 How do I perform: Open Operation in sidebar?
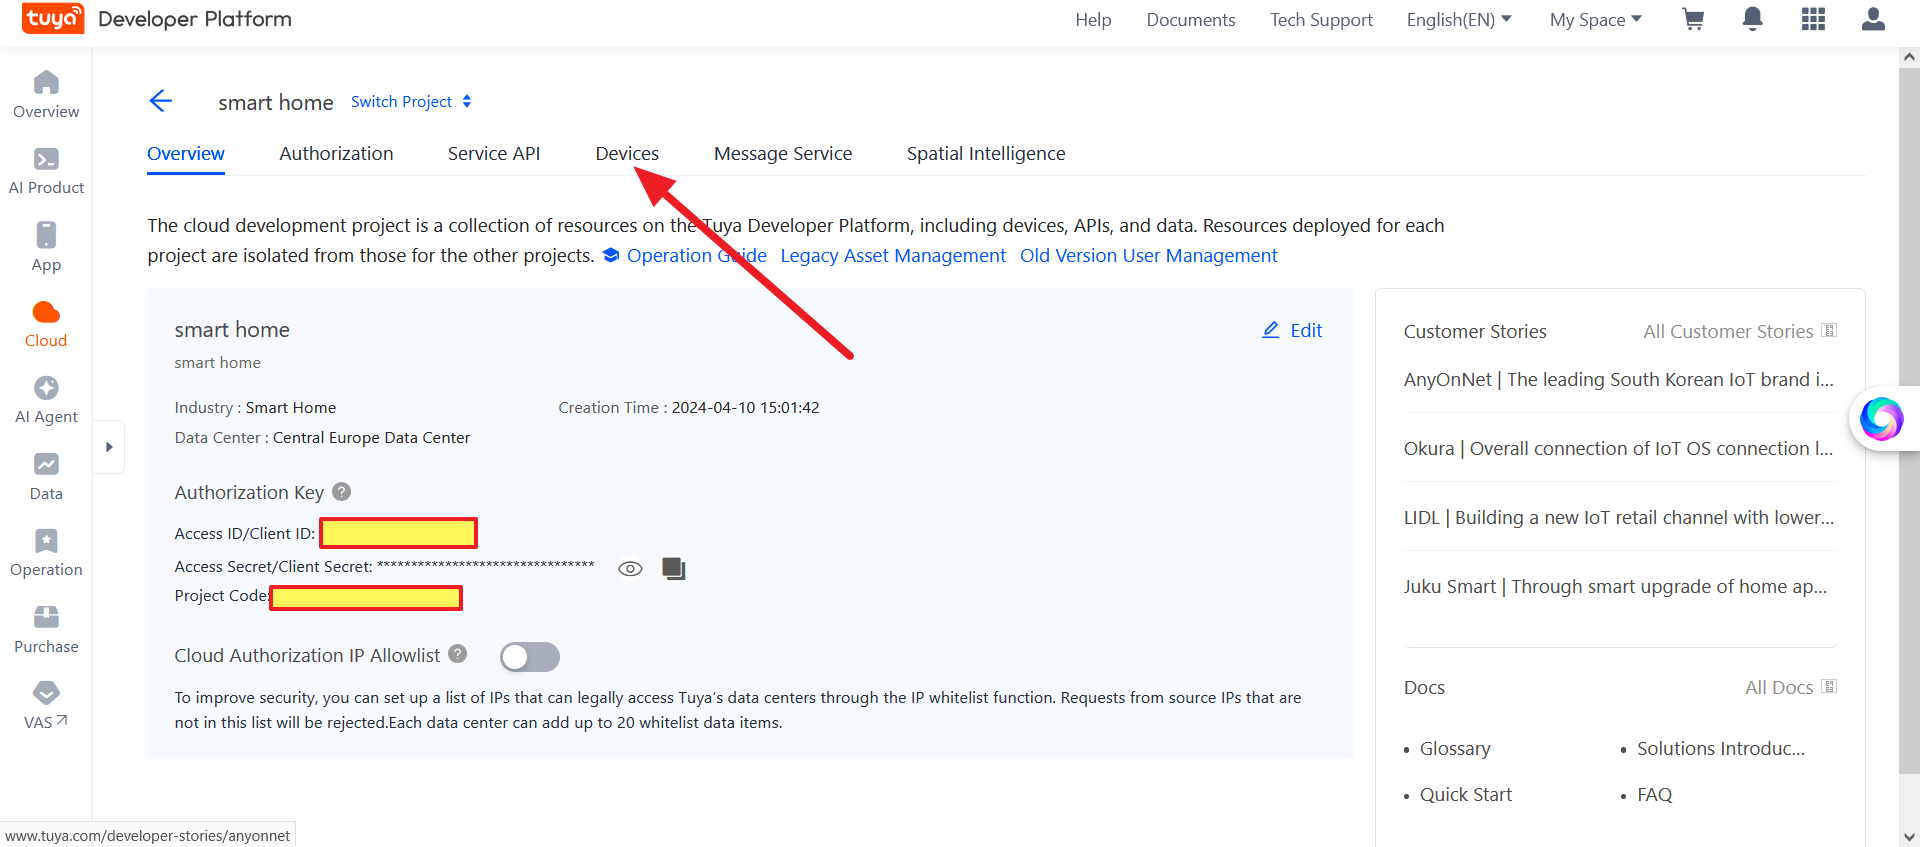click(x=46, y=553)
